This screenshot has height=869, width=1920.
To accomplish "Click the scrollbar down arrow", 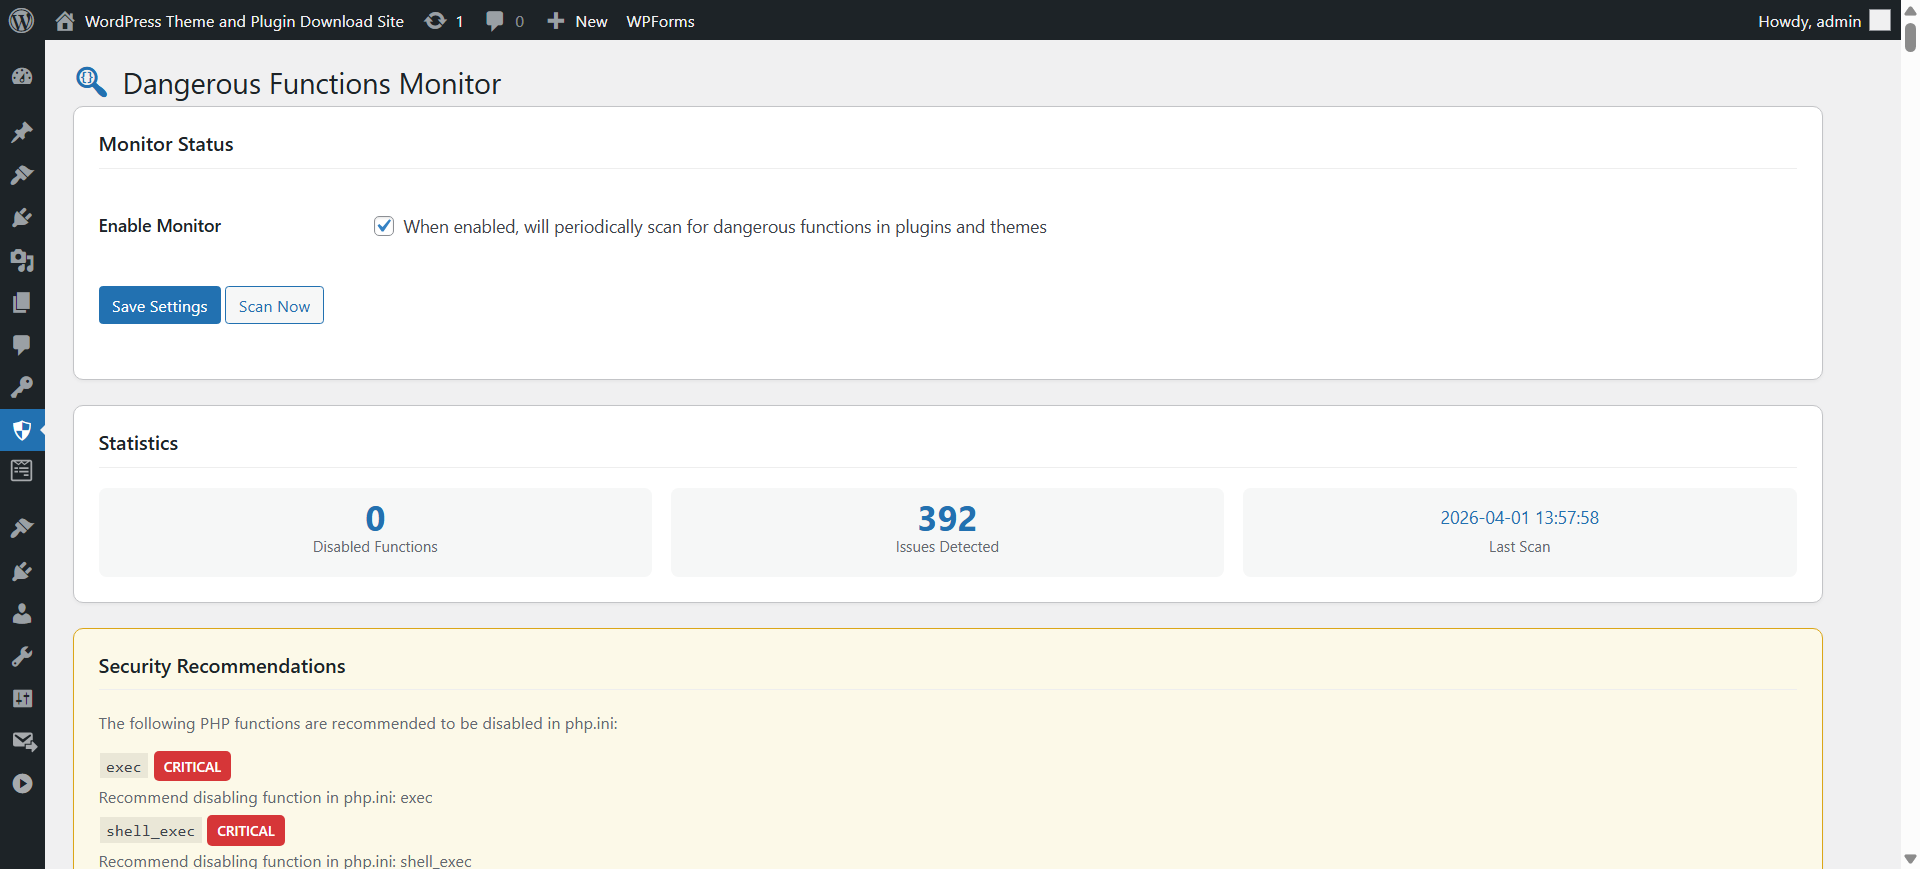I will point(1910,859).
